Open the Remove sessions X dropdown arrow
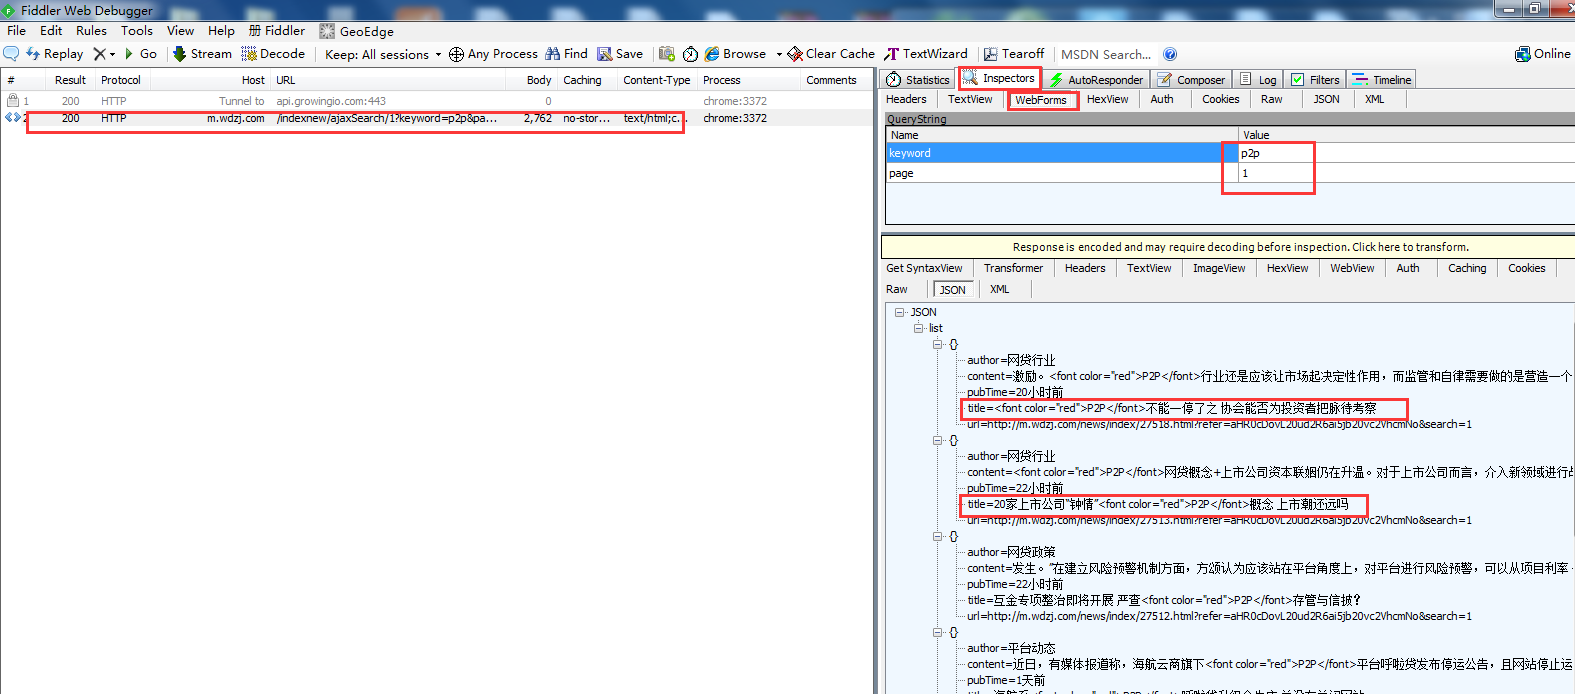This screenshot has width=1575, height=694. (x=112, y=54)
